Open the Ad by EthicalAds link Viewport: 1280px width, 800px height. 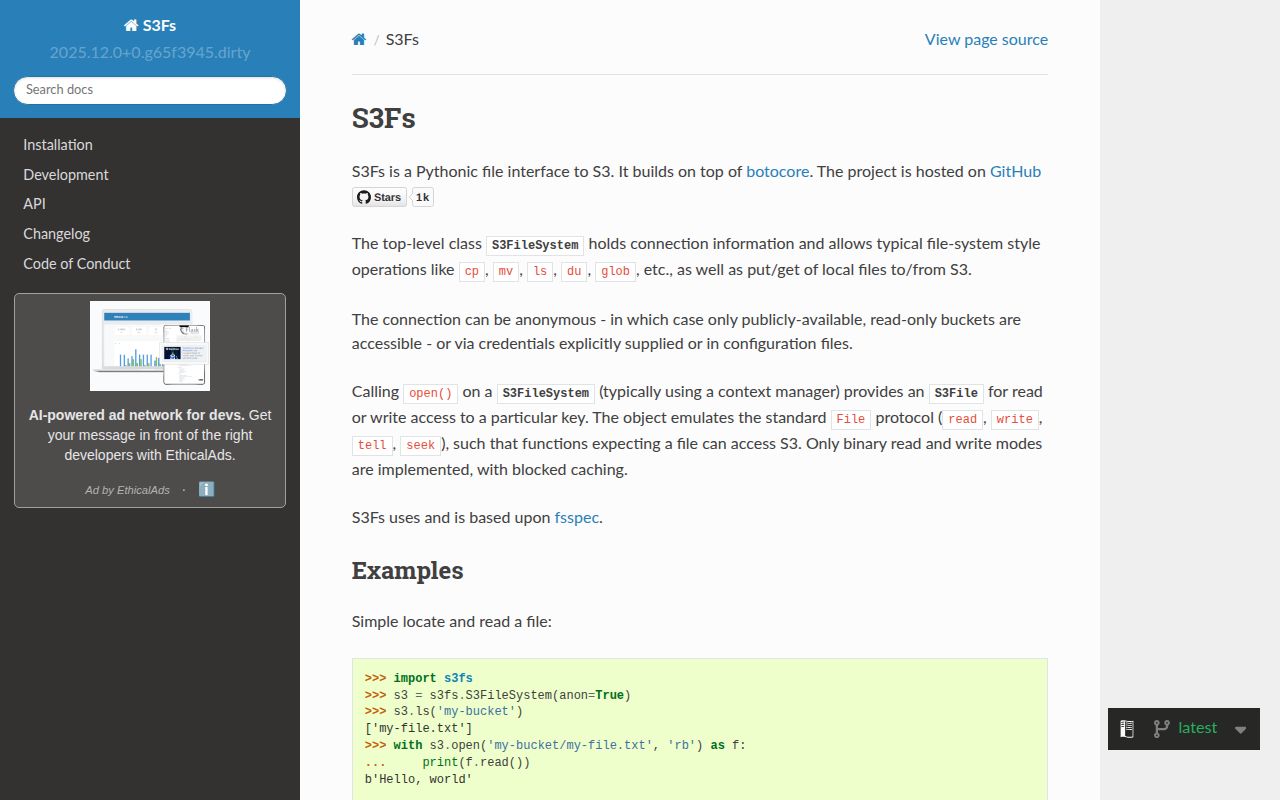[127, 490]
